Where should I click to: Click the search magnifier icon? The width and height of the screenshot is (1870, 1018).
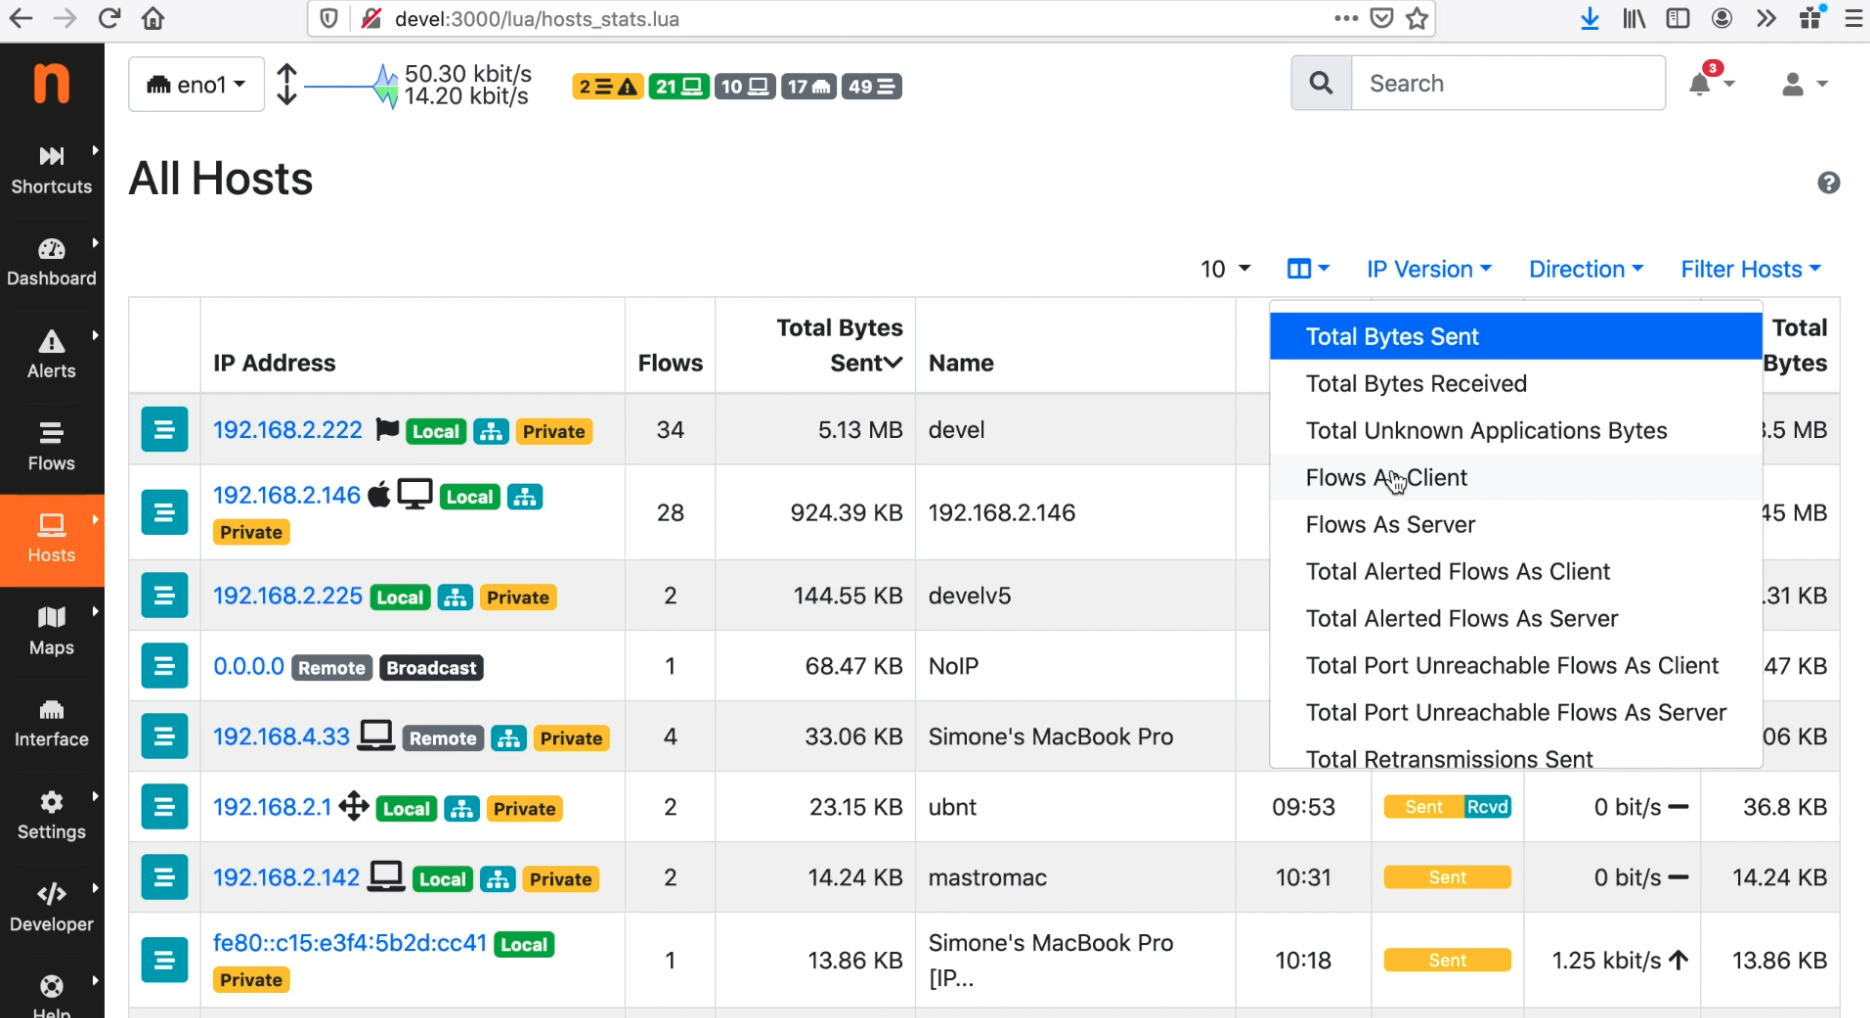1321,83
